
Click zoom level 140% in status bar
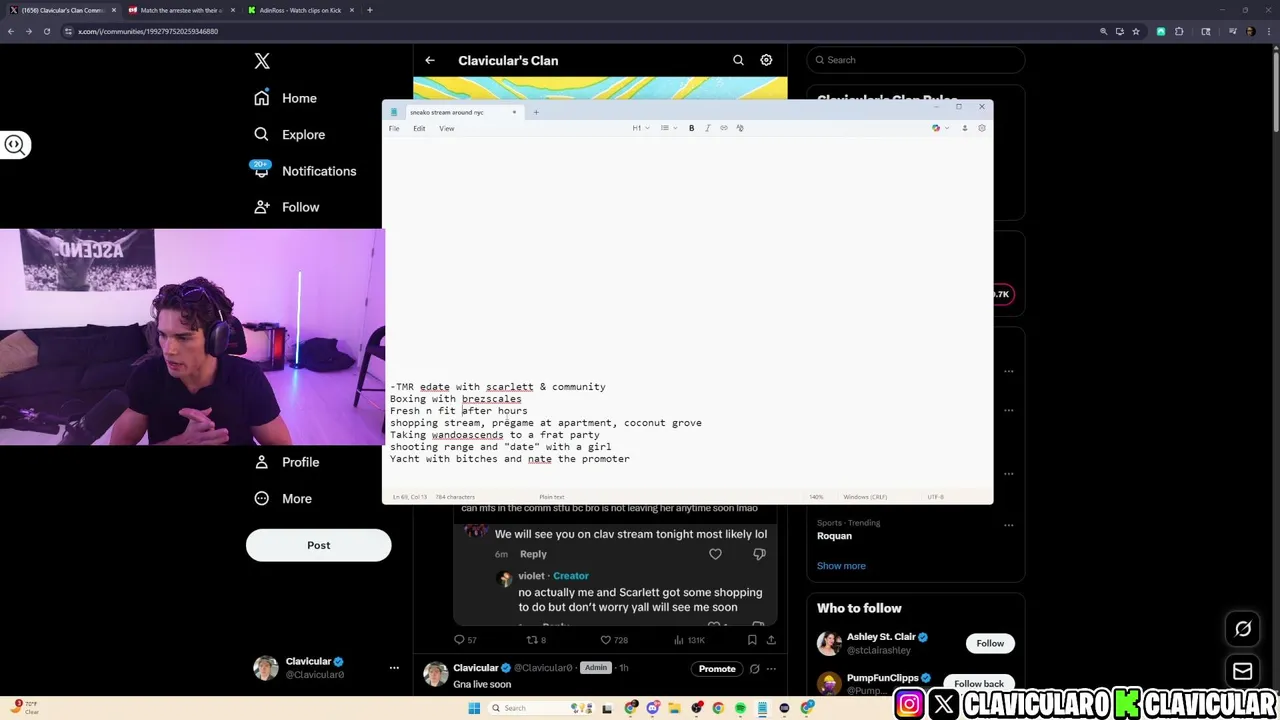click(816, 497)
